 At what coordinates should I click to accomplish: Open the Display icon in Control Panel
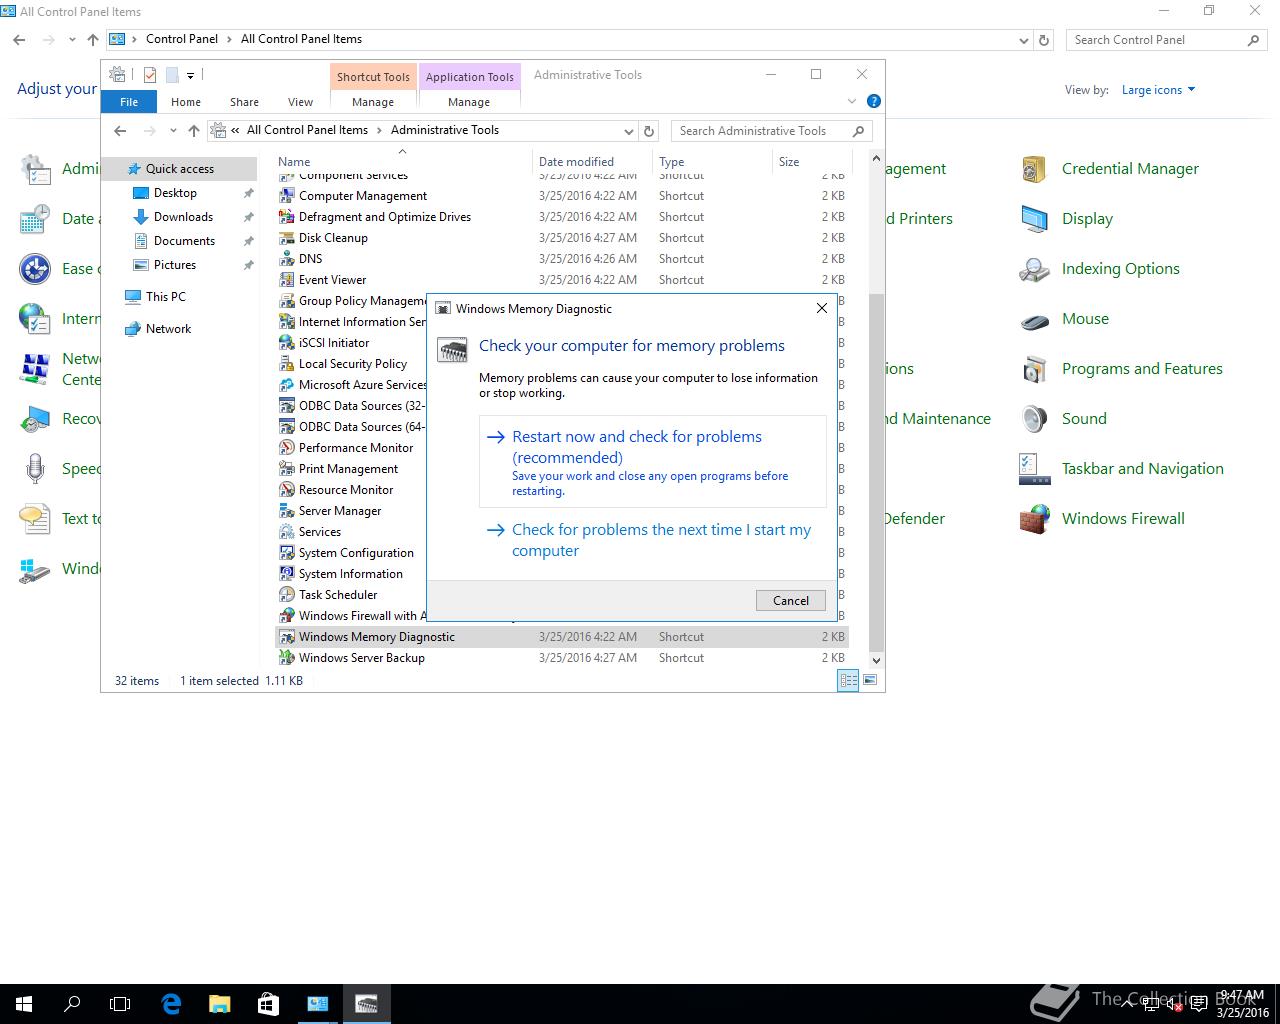click(x=1034, y=219)
